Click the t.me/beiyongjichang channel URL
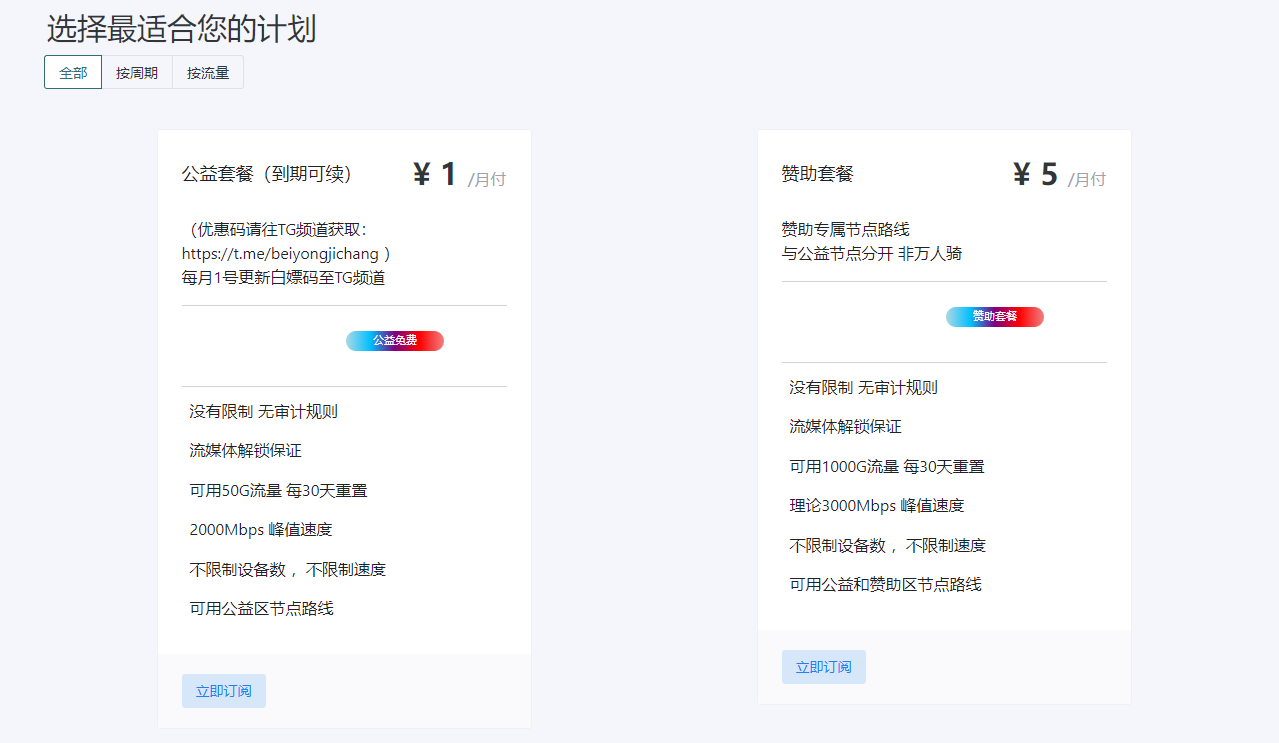 click(x=280, y=254)
